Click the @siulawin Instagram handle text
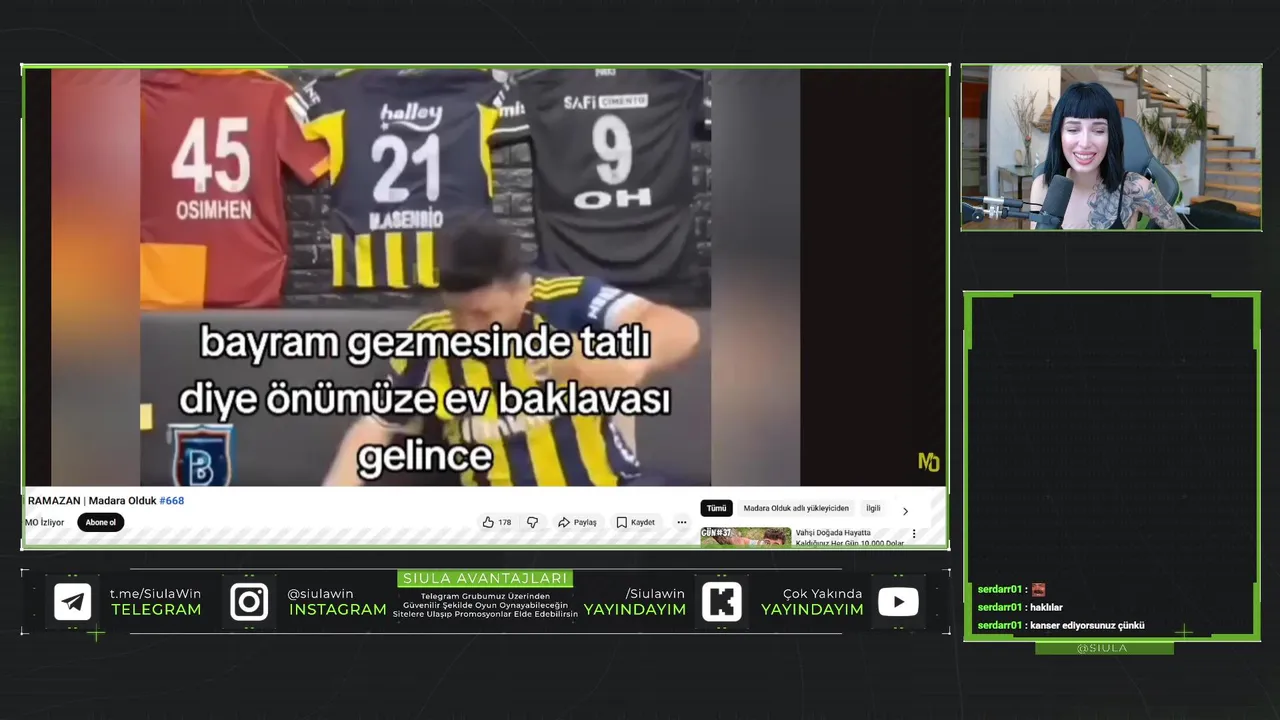 click(x=320, y=594)
